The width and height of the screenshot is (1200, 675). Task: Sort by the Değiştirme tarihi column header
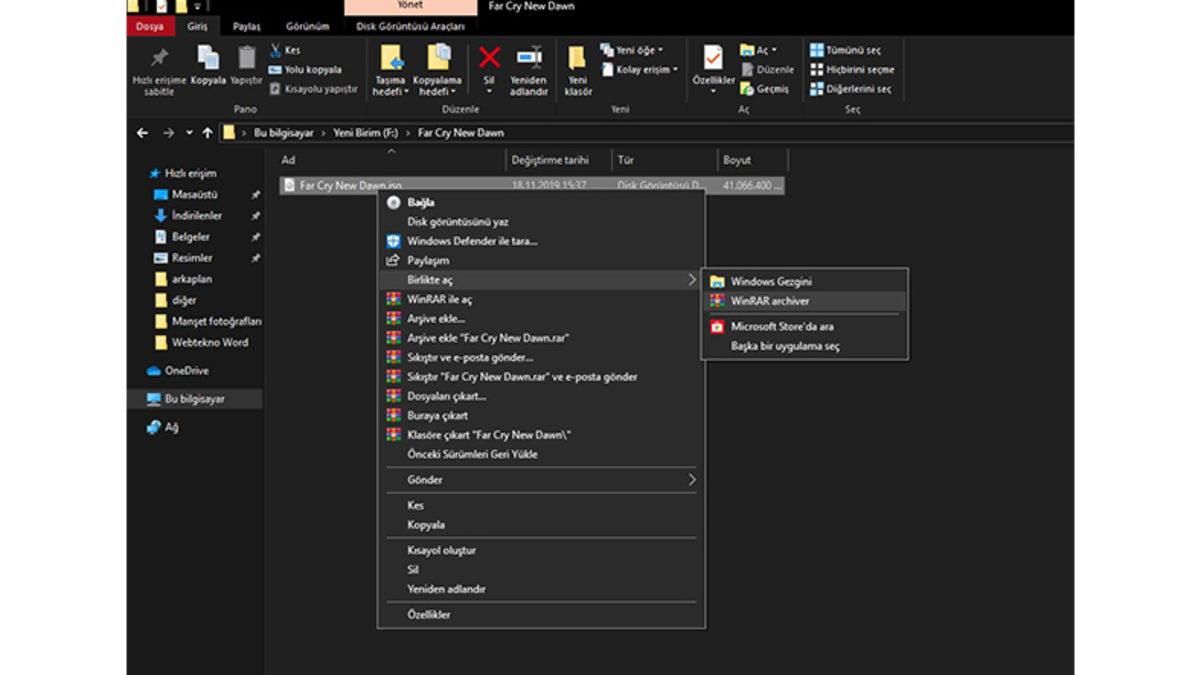(549, 160)
